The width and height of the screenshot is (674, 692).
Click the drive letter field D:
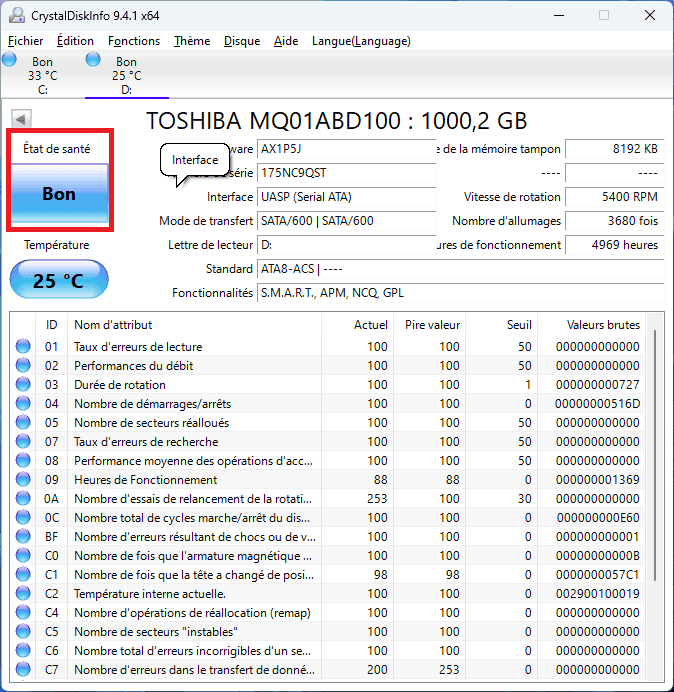pyautogui.click(x=346, y=244)
